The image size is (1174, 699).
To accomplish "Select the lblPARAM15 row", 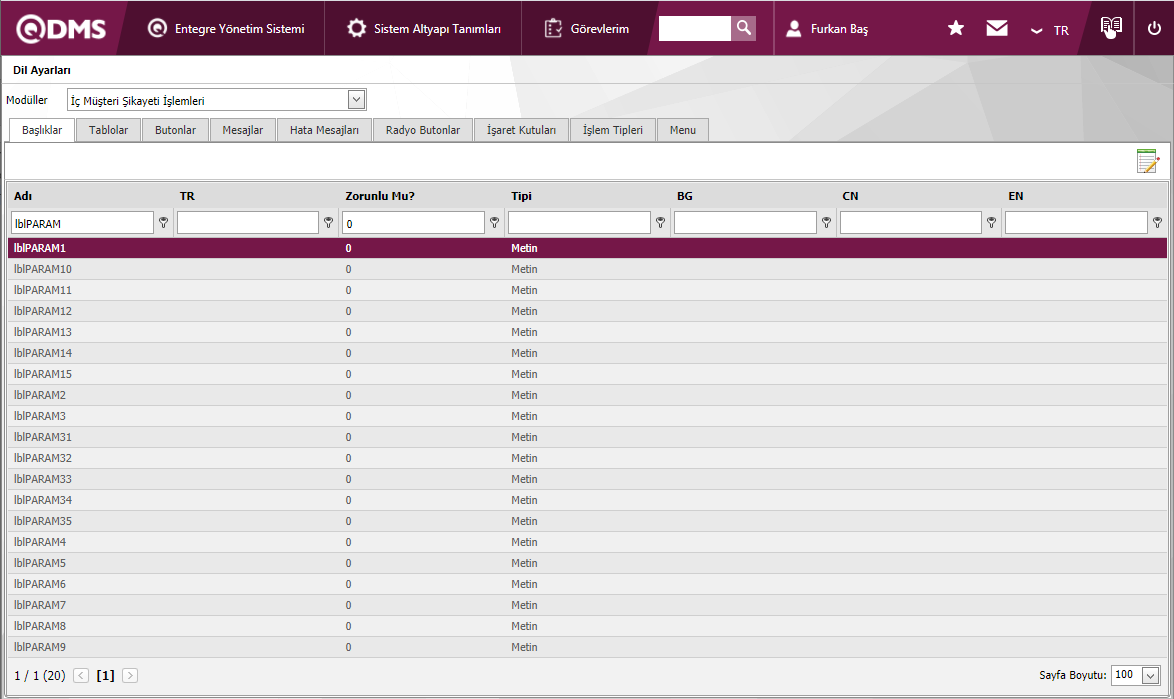I will pyautogui.click(x=44, y=374).
